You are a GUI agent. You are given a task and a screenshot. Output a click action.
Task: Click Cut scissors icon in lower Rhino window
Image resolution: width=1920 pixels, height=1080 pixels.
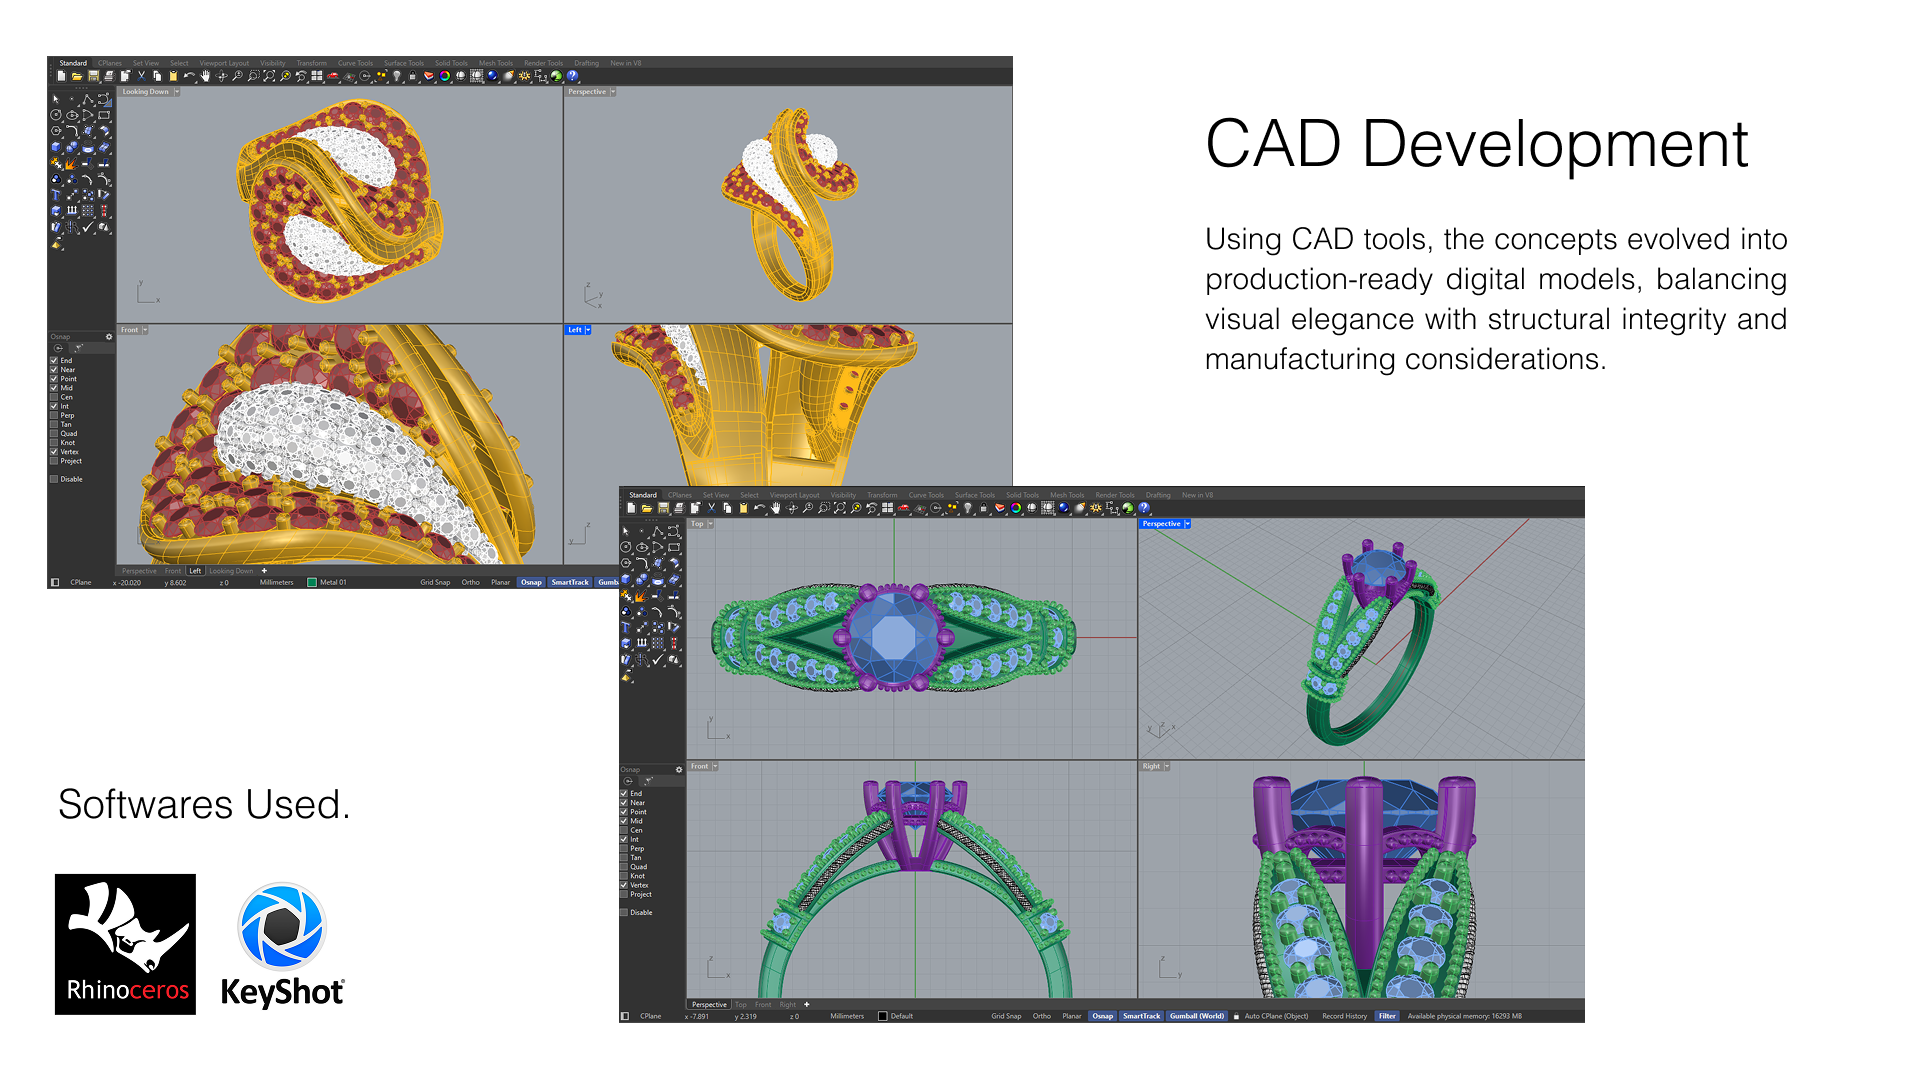pyautogui.click(x=711, y=508)
